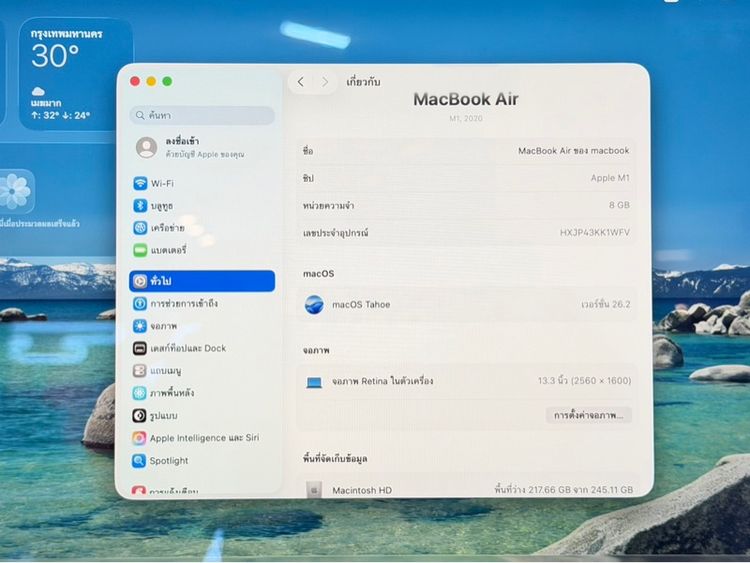Click the Bluetooth icon in sidebar

(140, 206)
